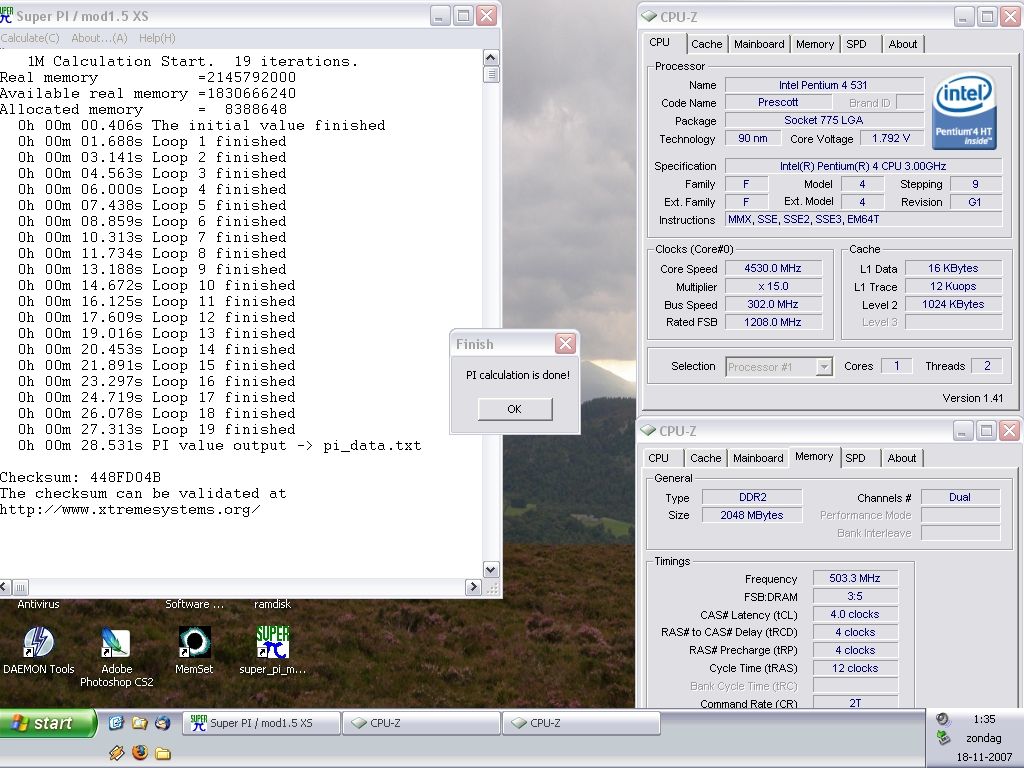Click the http://www.xtremesystems.org/ text
Screen dimensions: 1024x768
point(130,509)
